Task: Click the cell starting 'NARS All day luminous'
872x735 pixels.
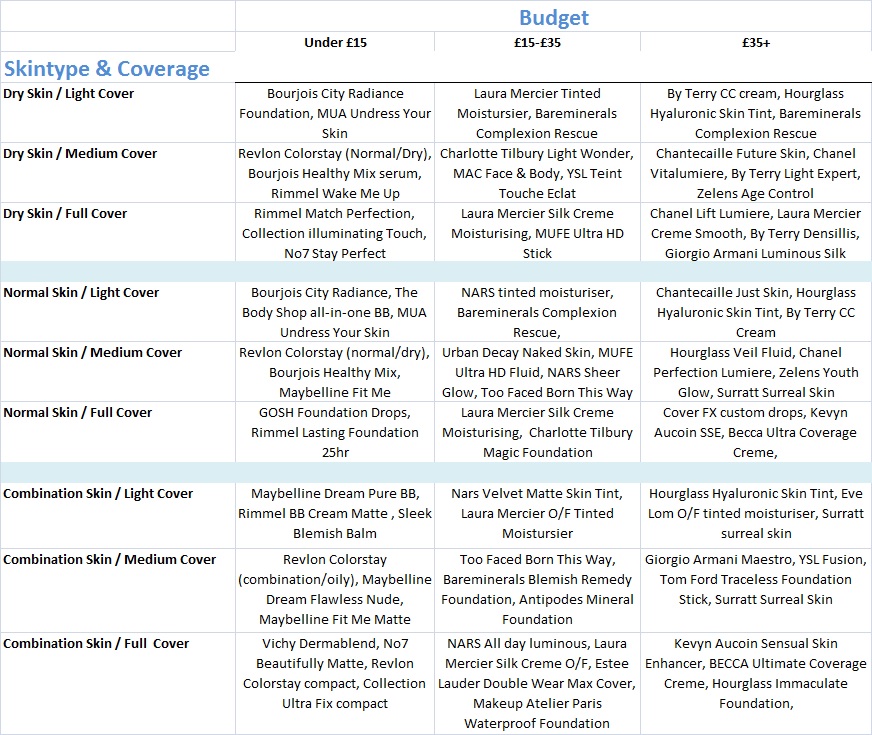Action: coord(537,684)
